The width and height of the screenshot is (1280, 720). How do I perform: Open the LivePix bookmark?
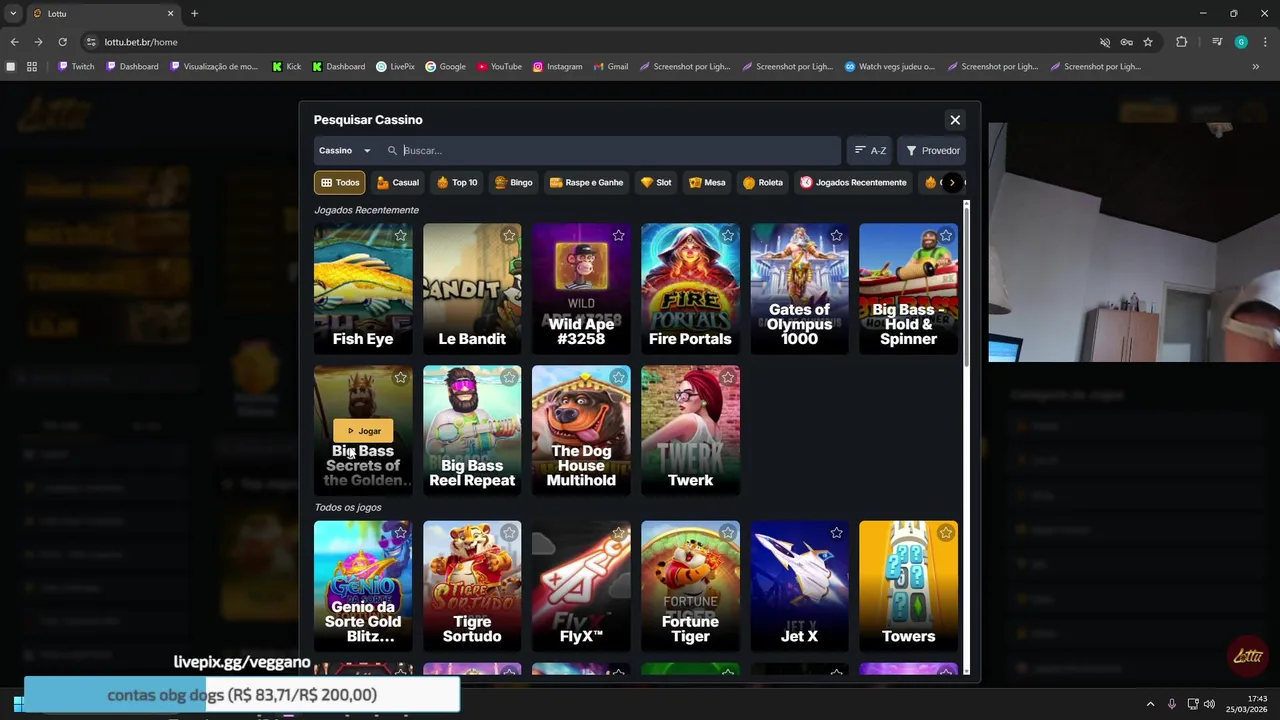point(395,67)
